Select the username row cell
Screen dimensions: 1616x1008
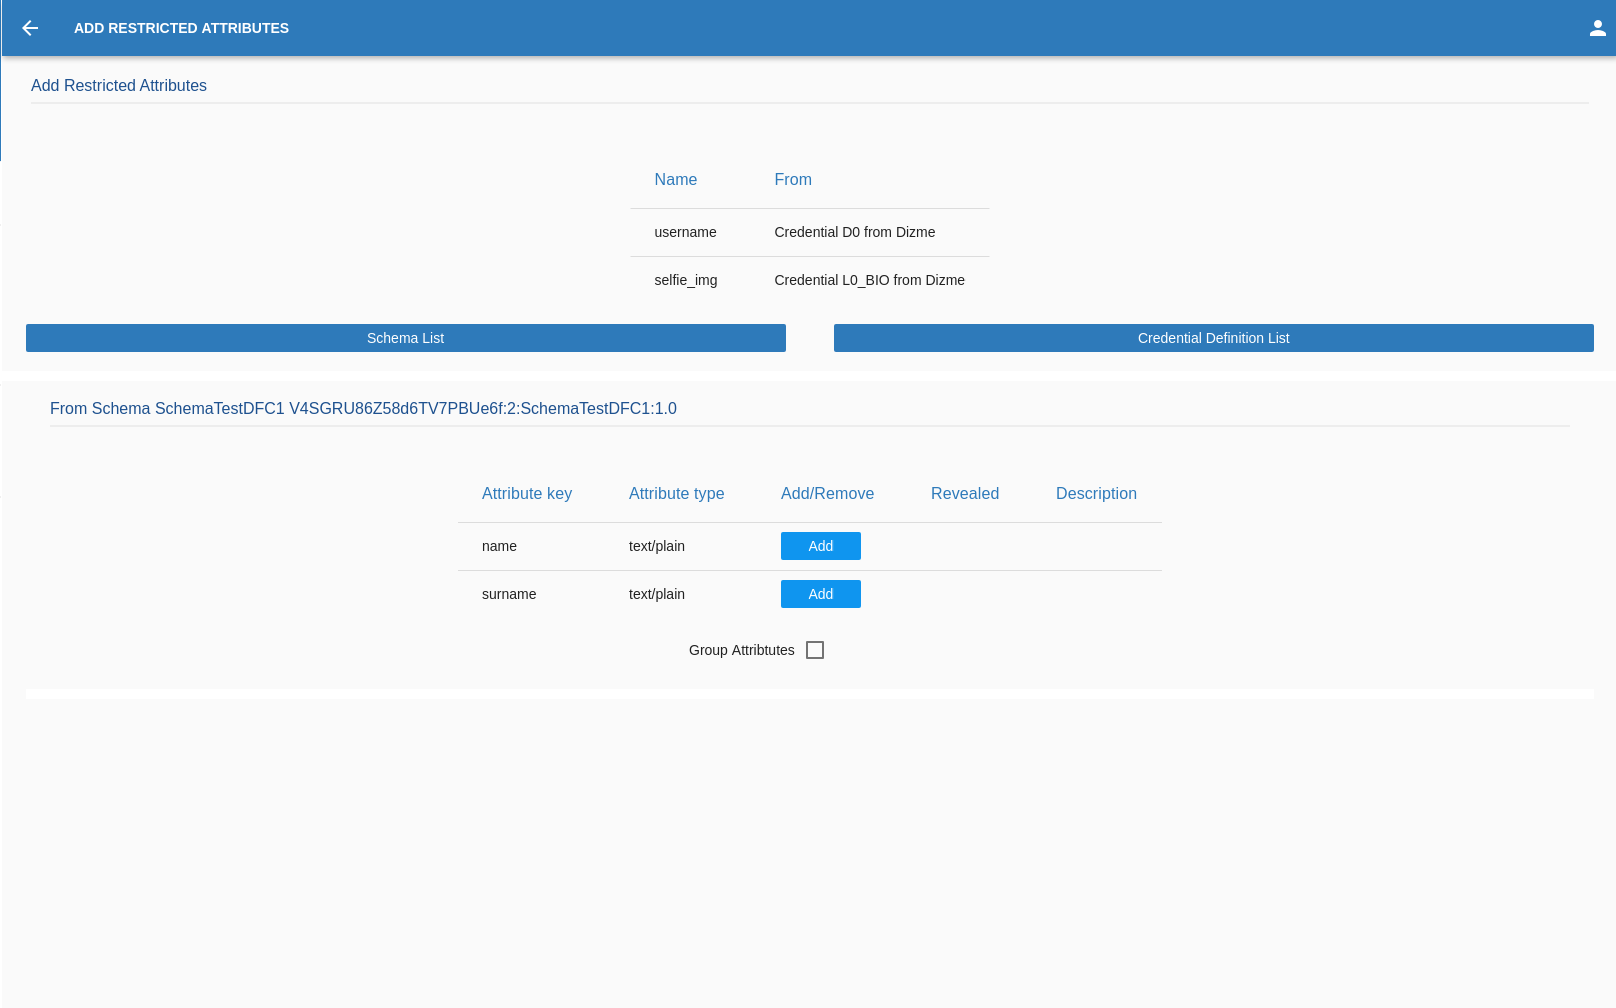pyautogui.click(x=685, y=232)
